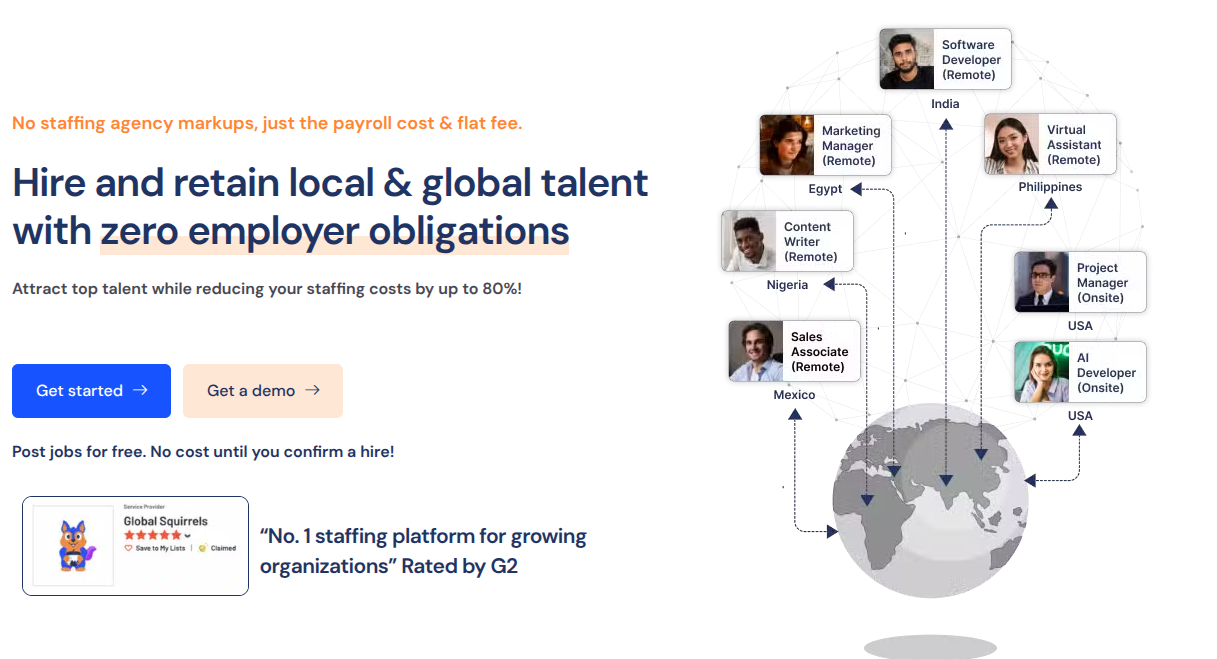Open the Marketing Manager profile photo
The width and height of the screenshot is (1217, 659).
click(x=787, y=145)
